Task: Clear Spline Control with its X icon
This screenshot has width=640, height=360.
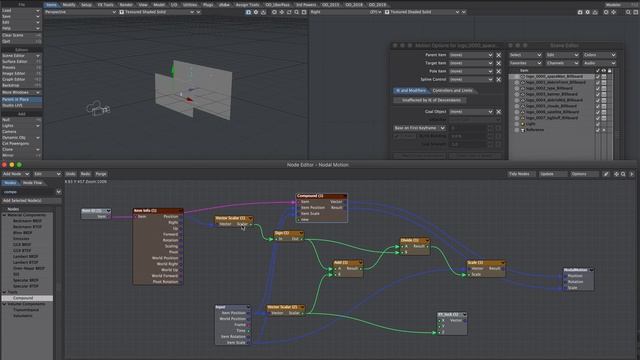Action: pos(498,80)
